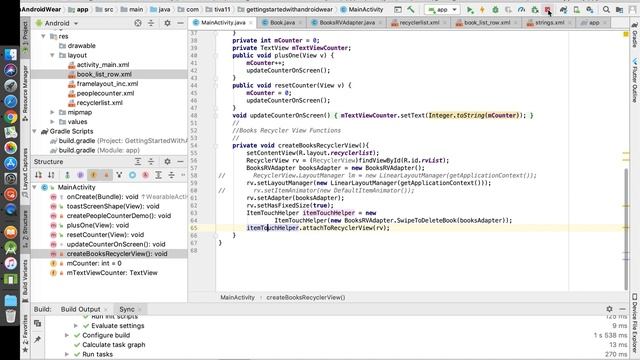Toggle Show Inherited filter in Structure toolbar
640x360 pixels.
click(x=119, y=175)
